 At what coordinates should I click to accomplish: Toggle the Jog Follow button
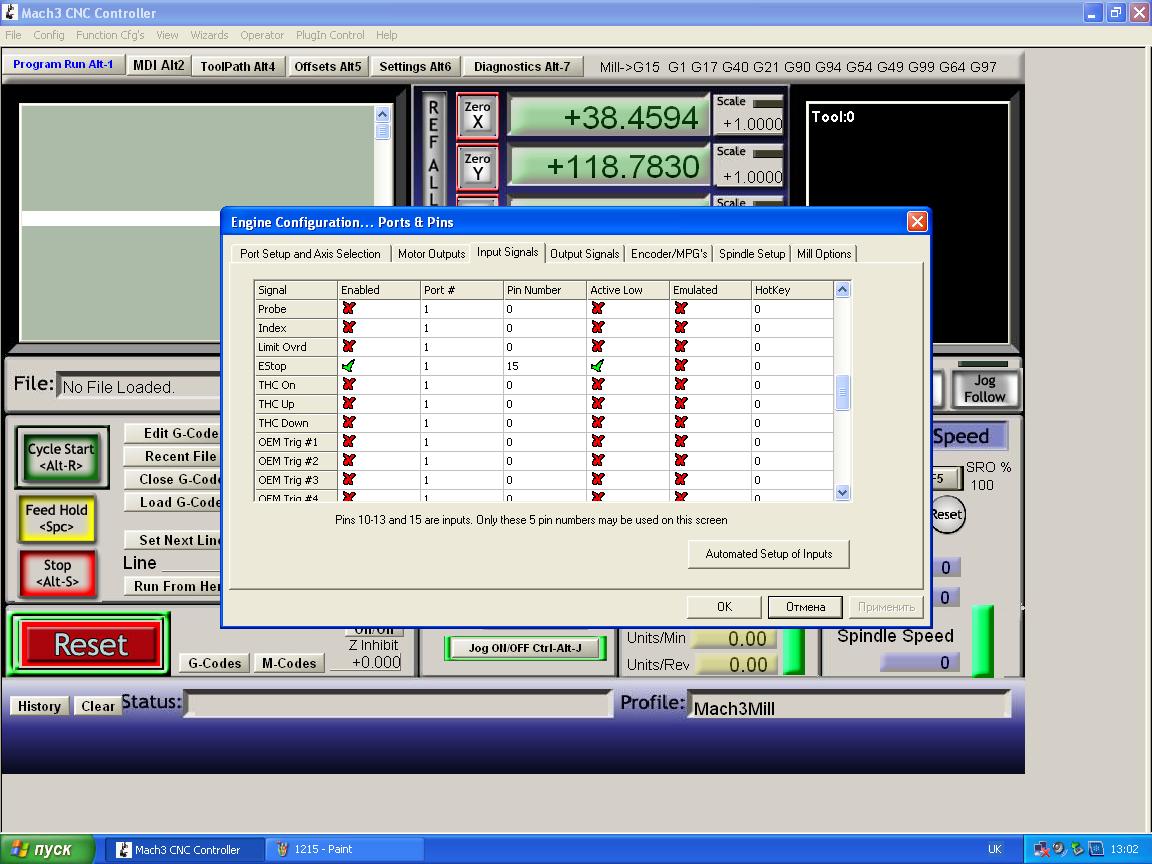984,389
